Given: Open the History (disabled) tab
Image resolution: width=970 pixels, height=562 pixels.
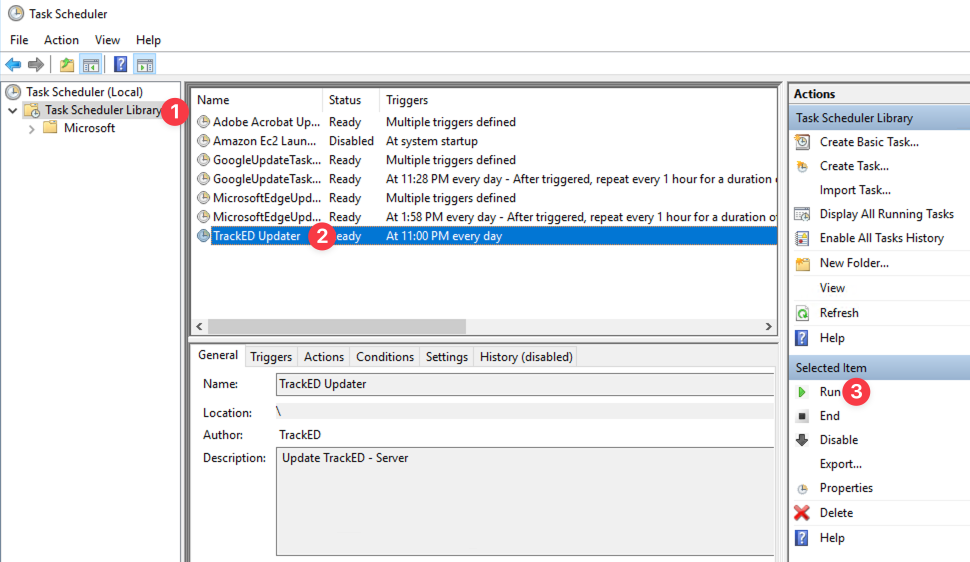Looking at the screenshot, I should pyautogui.click(x=525, y=357).
